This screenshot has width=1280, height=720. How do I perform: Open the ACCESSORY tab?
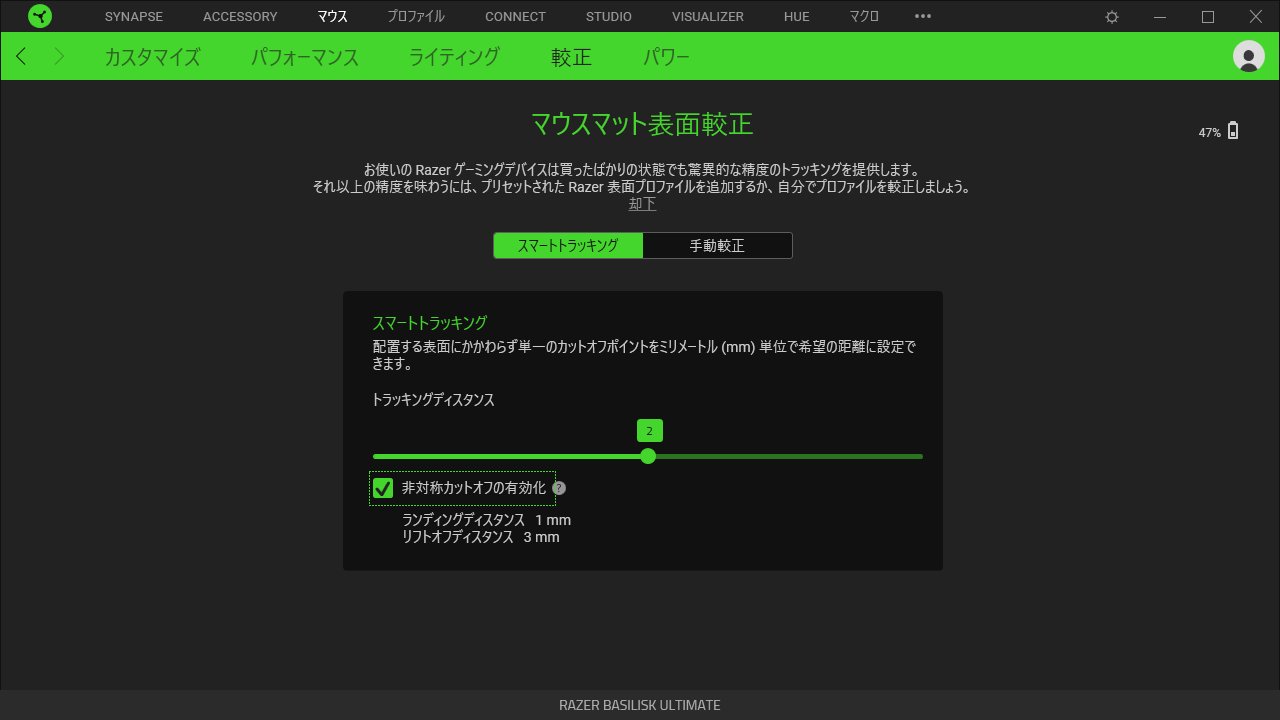240,17
